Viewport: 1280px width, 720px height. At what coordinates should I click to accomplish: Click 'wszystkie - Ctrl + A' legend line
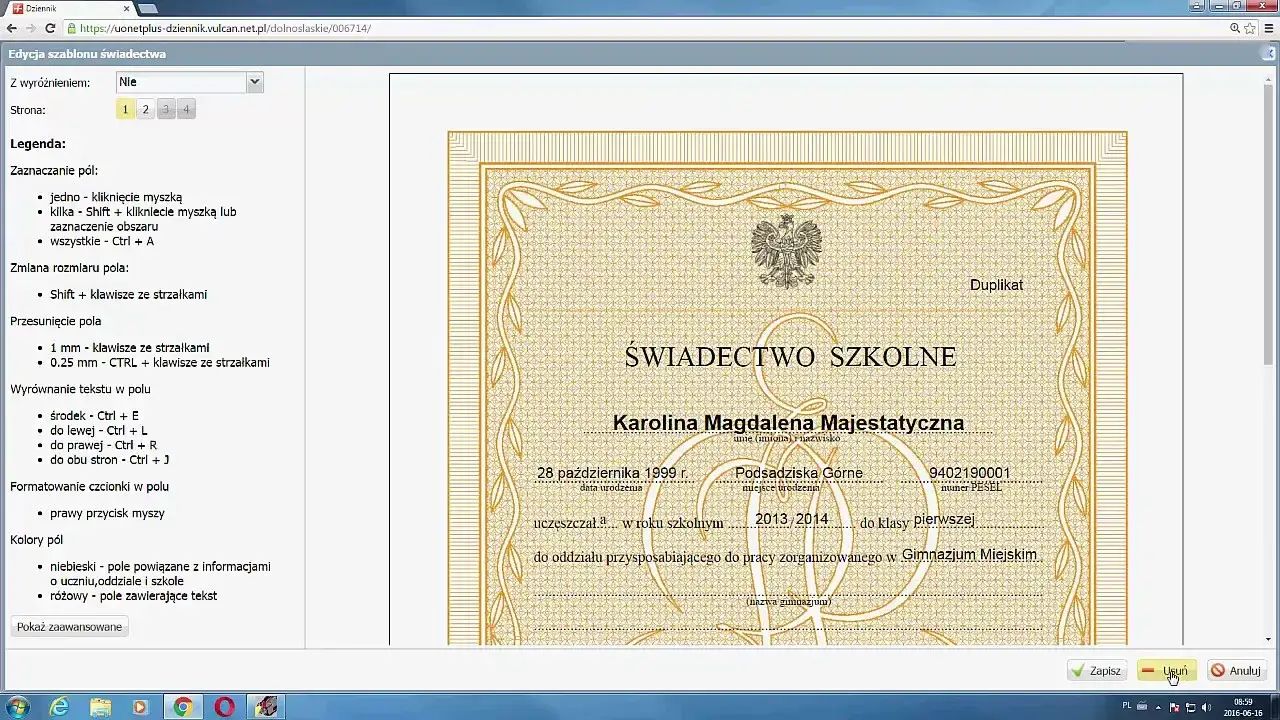tap(102, 241)
